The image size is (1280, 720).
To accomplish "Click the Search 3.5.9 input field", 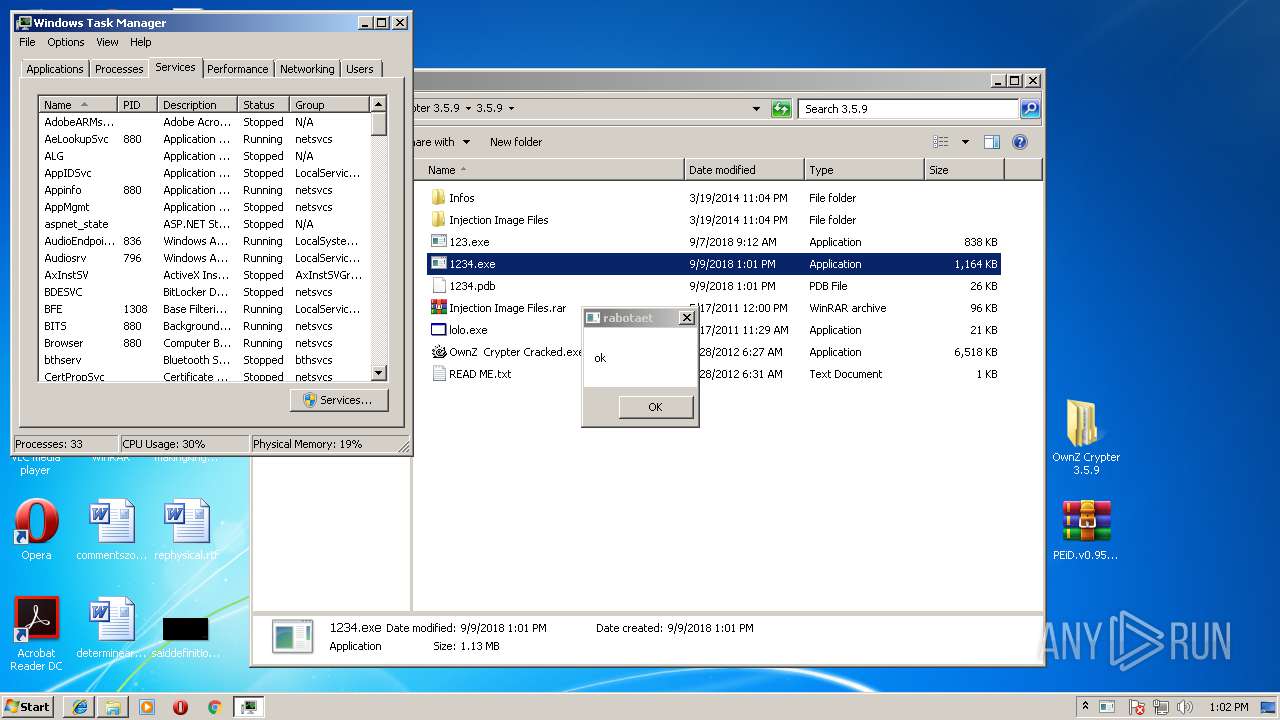I will (908, 109).
